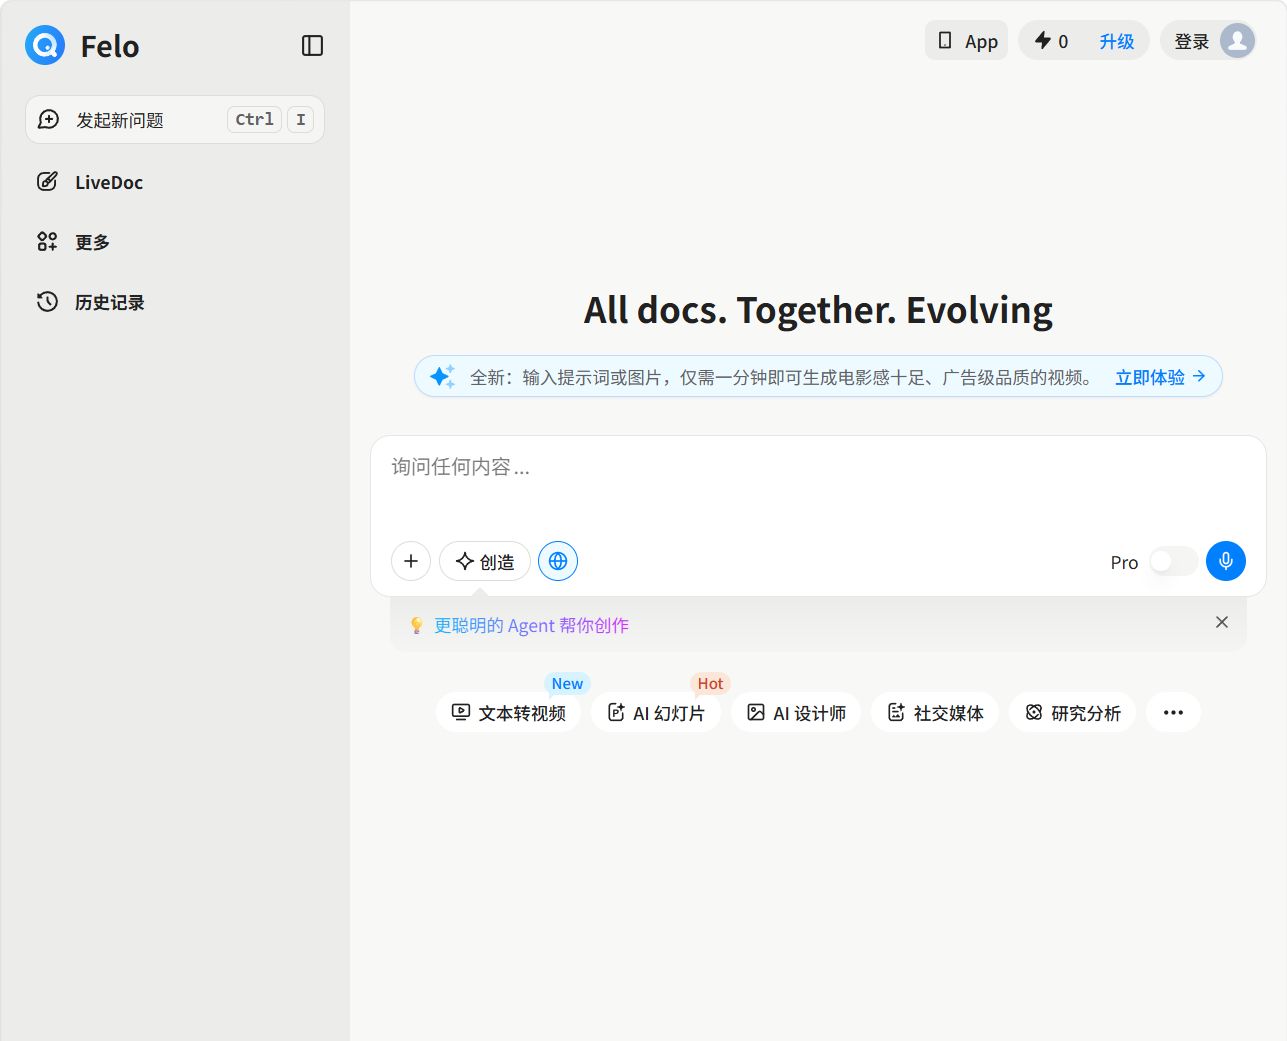Select the AI 设计师 shortcut
The height and width of the screenshot is (1041, 1287).
796,712
